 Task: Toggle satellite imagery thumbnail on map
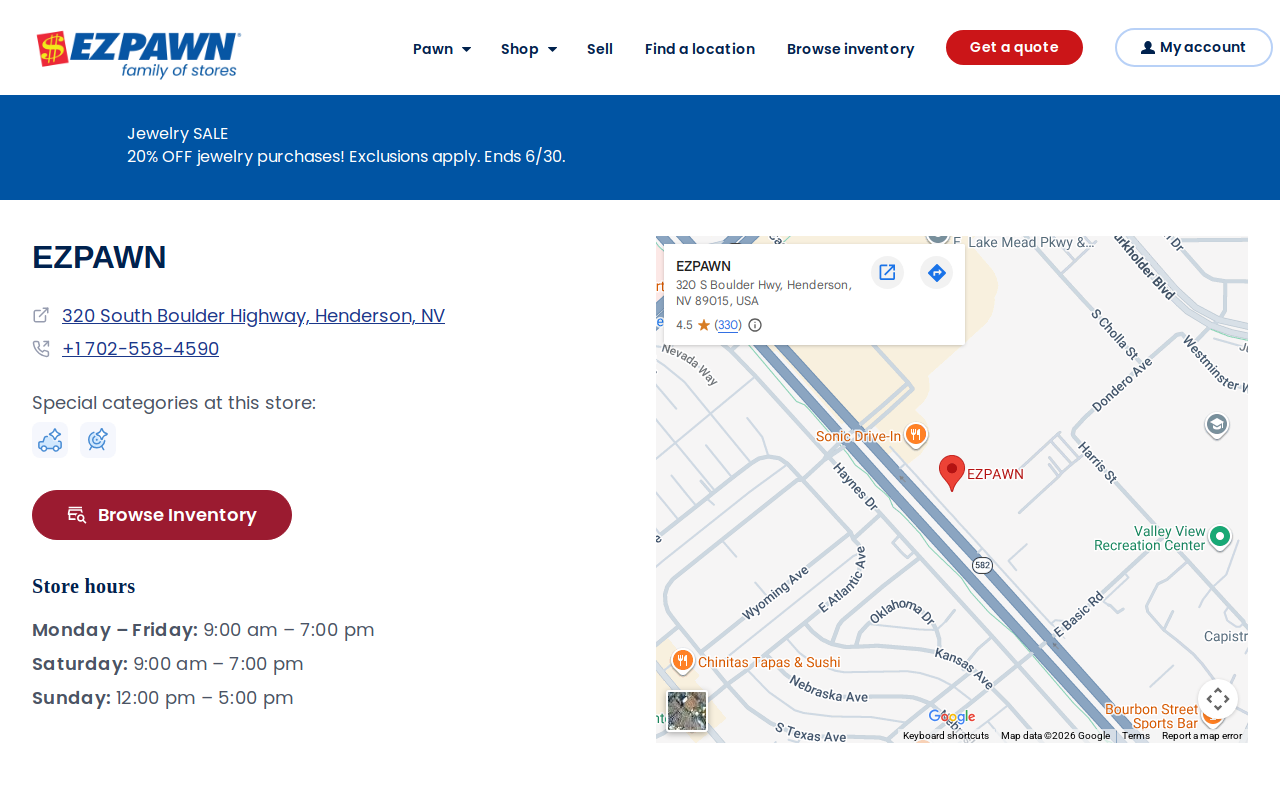click(687, 711)
